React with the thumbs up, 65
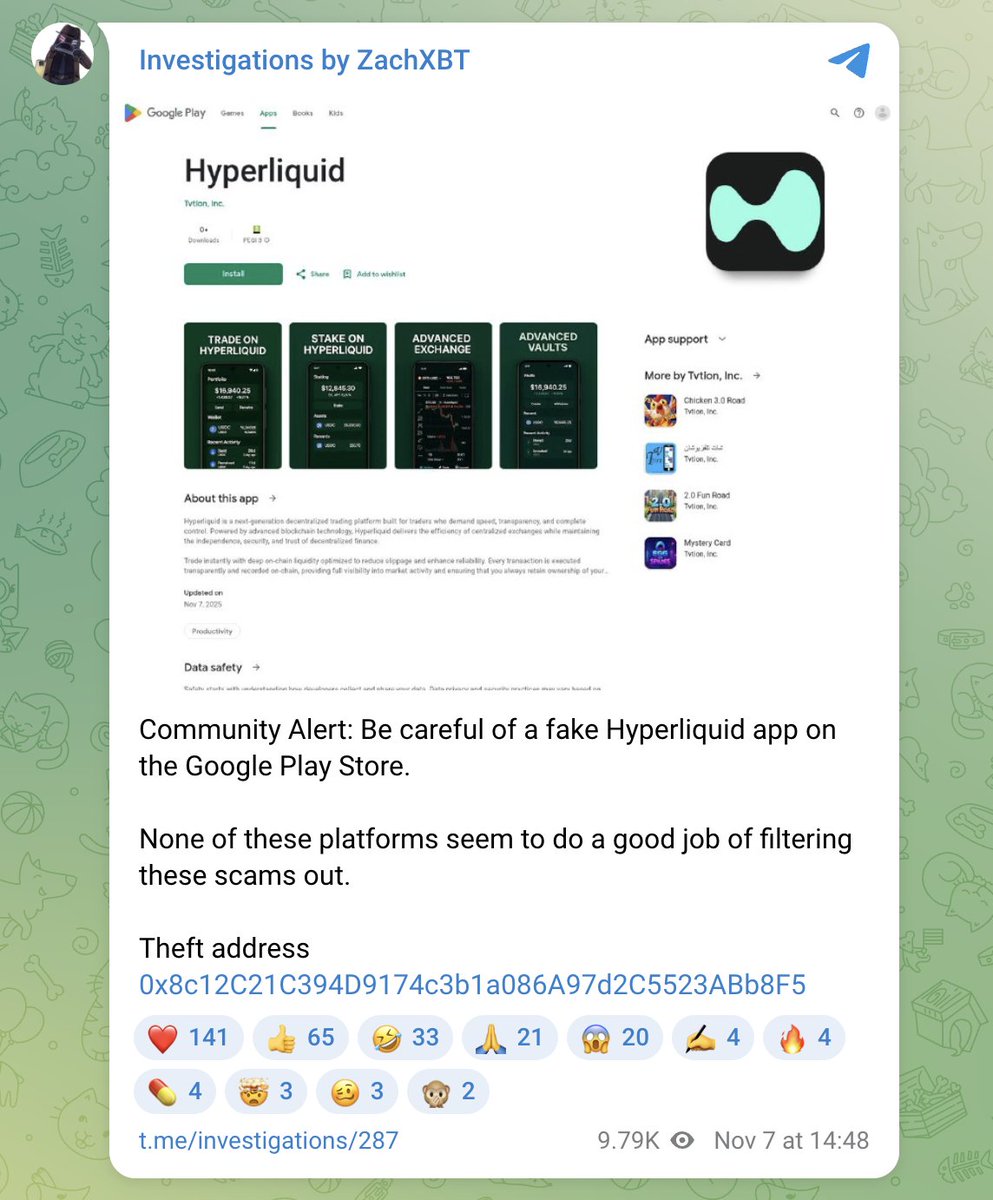Viewport: 993px width, 1200px height. coord(301,1037)
